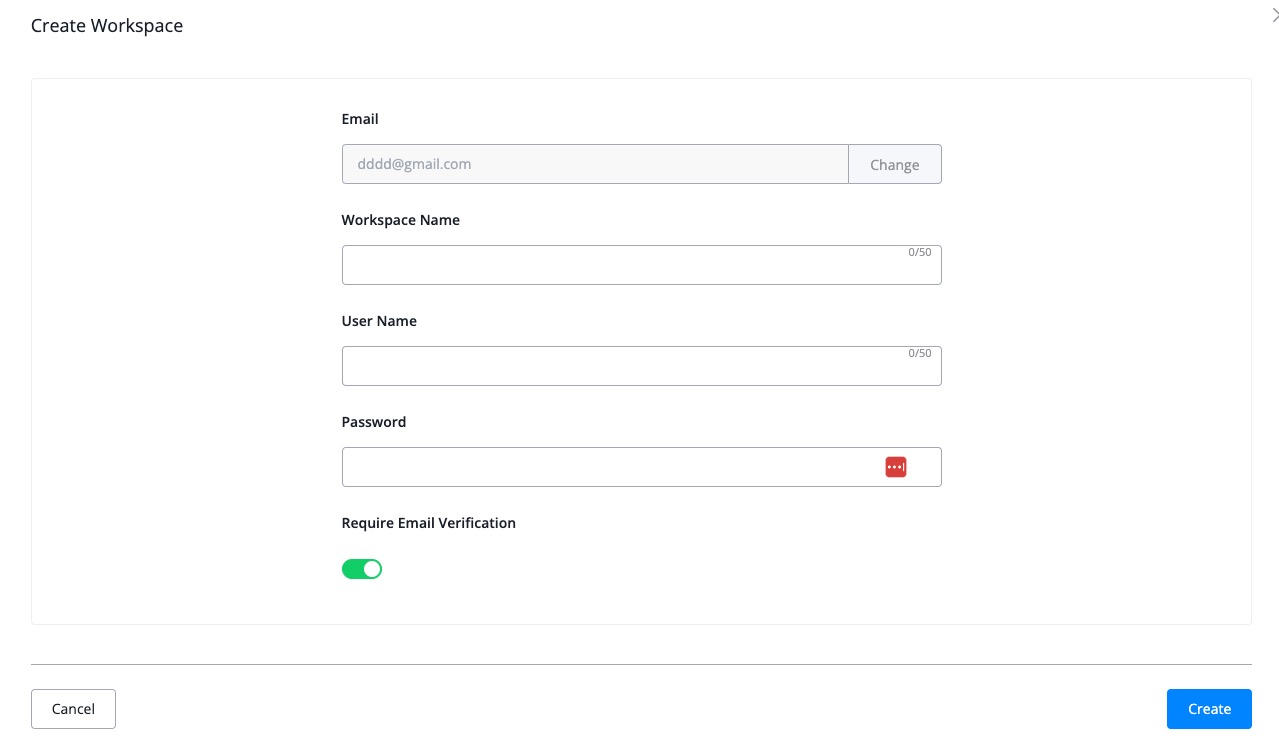1279x751 pixels.
Task: Focus the User Name text field
Action: [642, 366]
